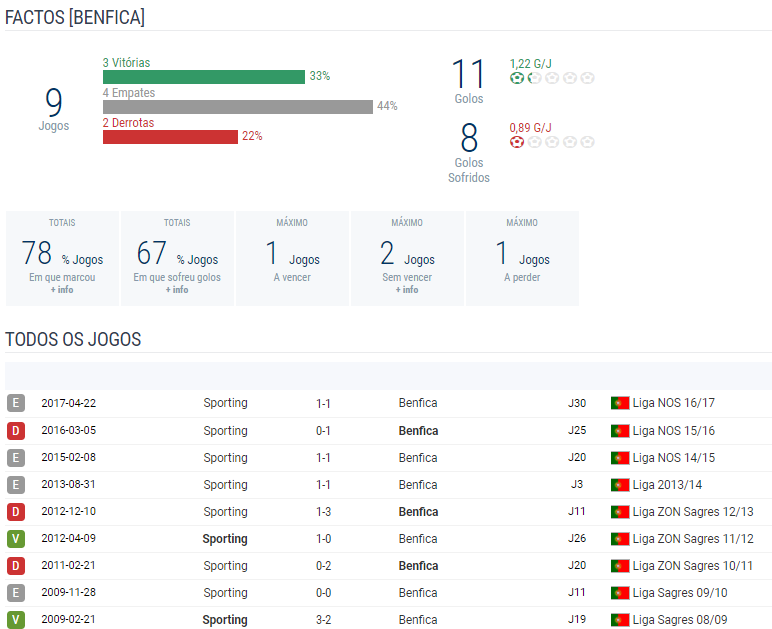The height and width of the screenshot is (629, 772).
Task: Click the D result badge for 2012-12-10
Action: pyautogui.click(x=16, y=512)
